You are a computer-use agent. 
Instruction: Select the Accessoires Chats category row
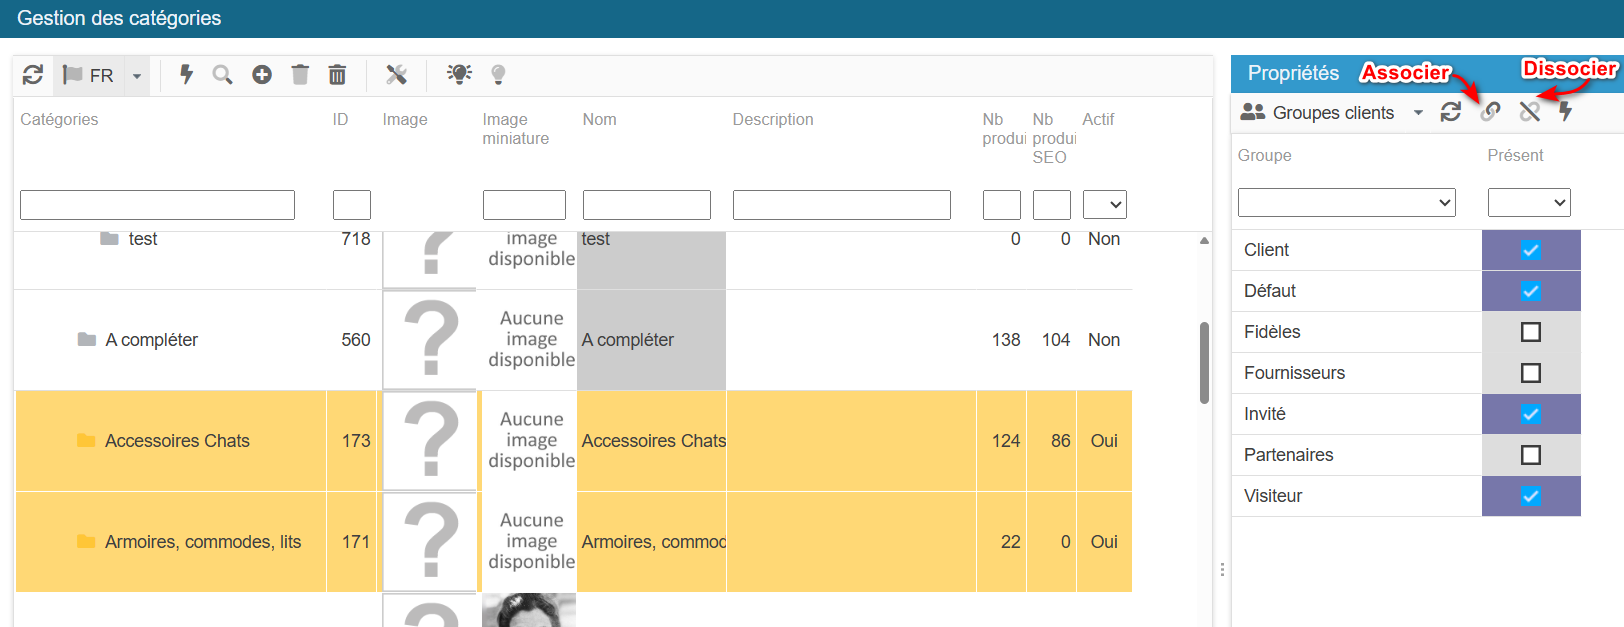tap(177, 441)
